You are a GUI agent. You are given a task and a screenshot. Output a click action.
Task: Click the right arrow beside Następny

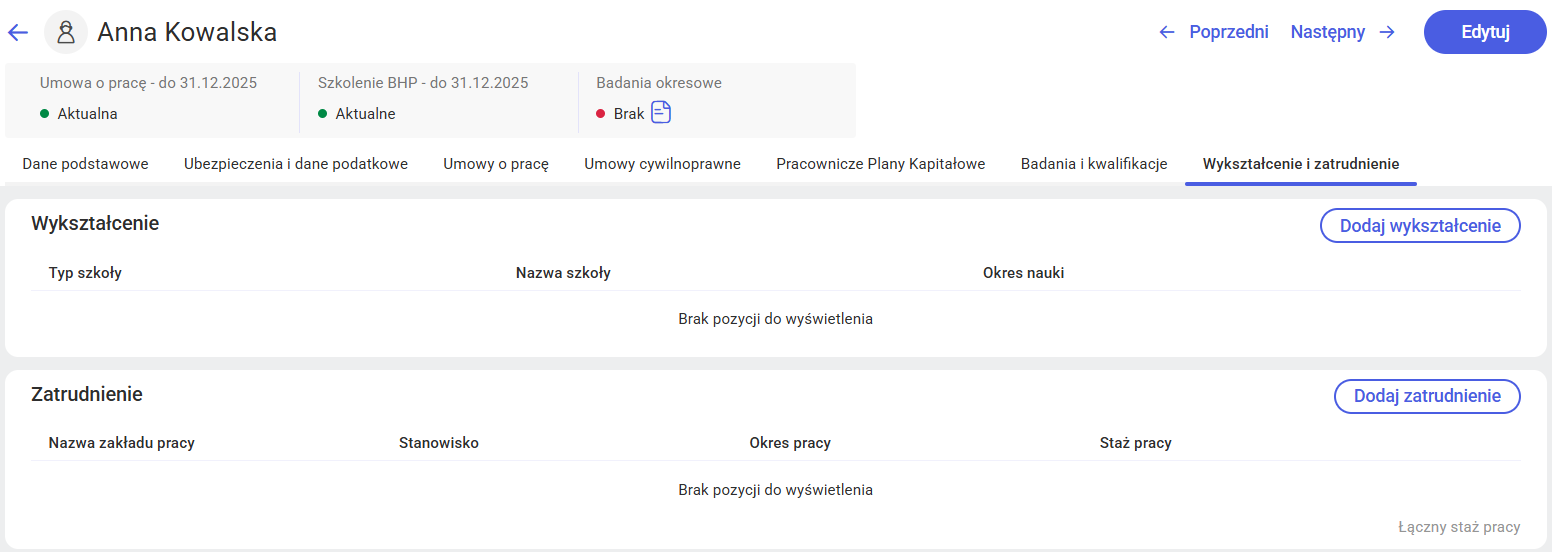[1387, 32]
